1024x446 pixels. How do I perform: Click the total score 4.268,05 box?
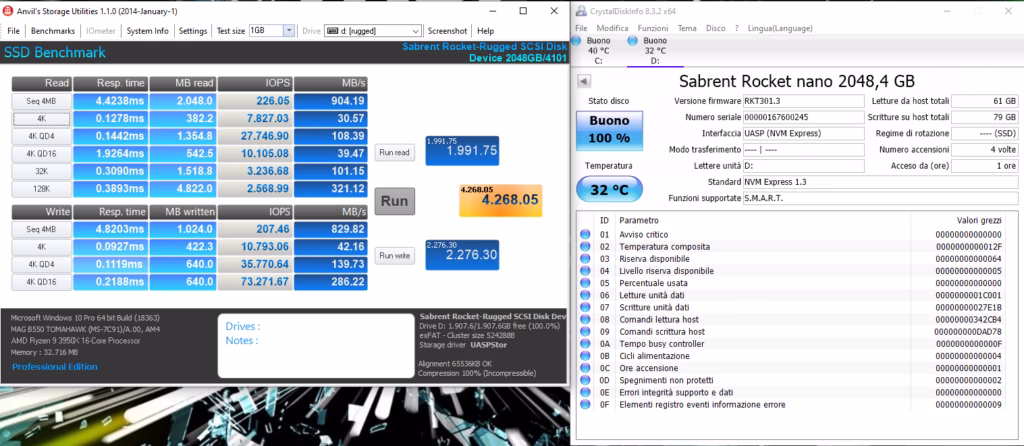[500, 200]
